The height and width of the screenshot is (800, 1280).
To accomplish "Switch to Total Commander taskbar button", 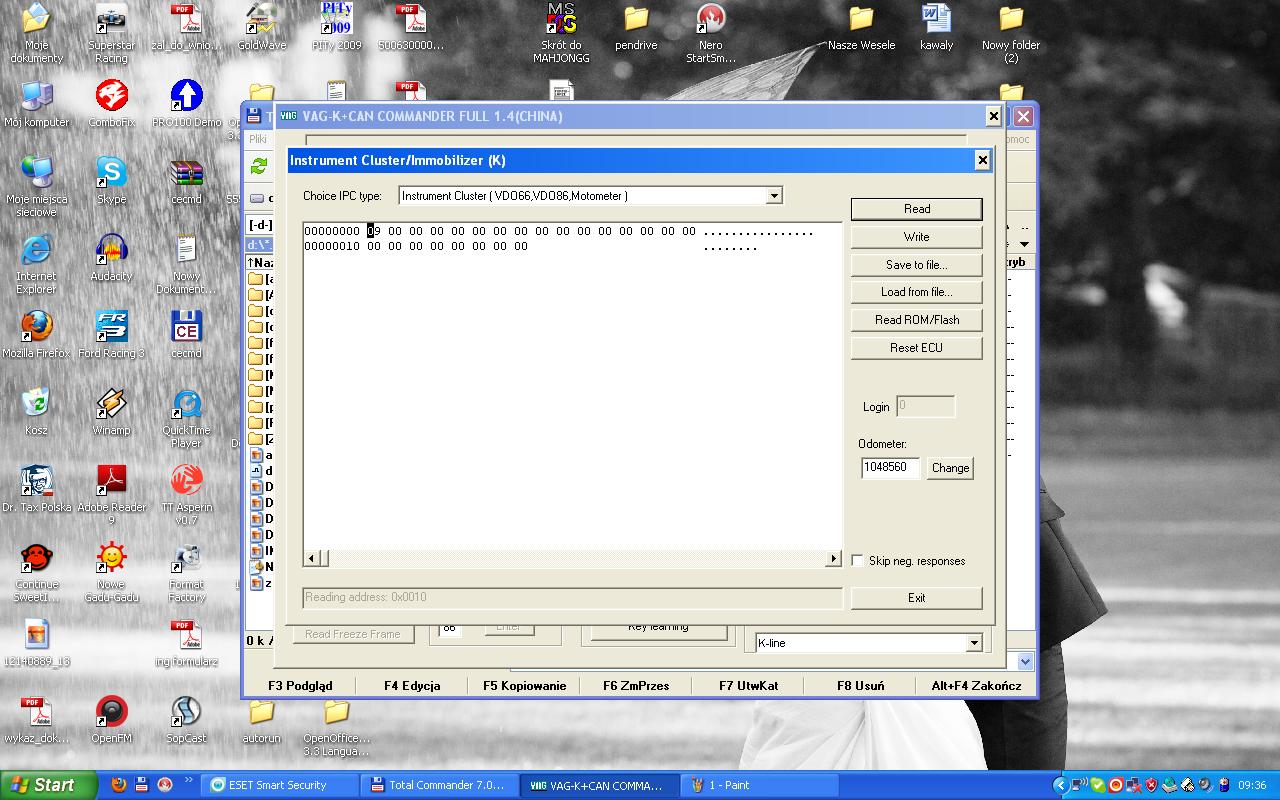I will 441,785.
